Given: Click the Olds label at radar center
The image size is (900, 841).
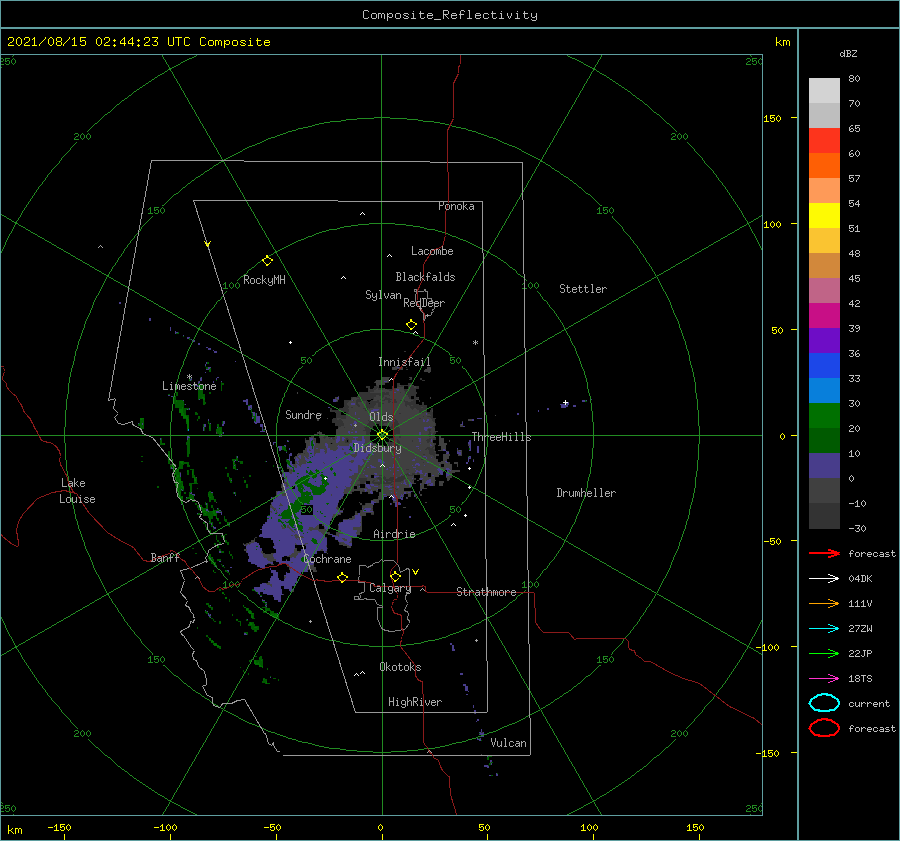Looking at the screenshot, I should tap(381, 417).
